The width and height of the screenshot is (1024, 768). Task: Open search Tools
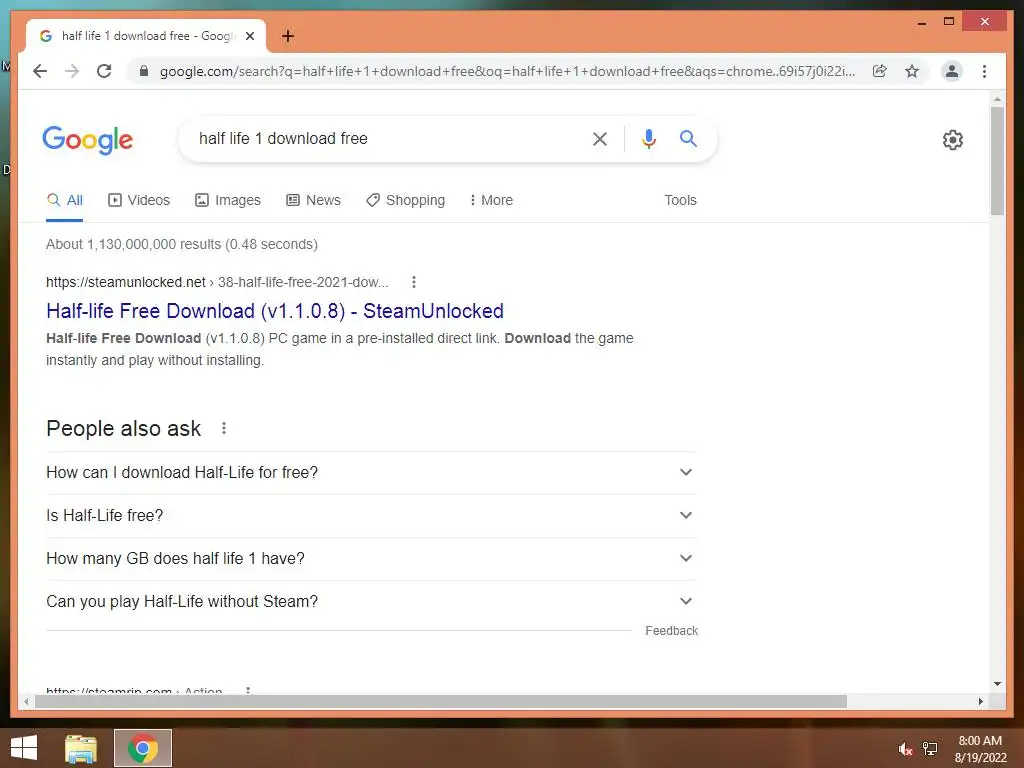pyautogui.click(x=680, y=200)
